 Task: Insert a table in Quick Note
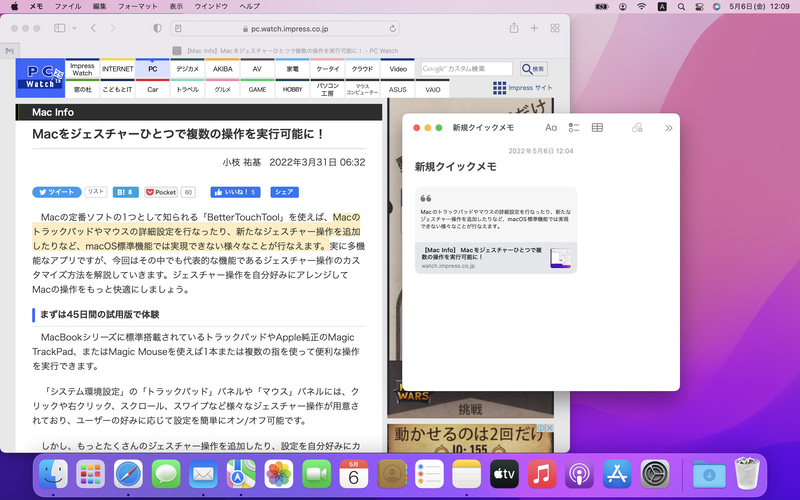click(597, 128)
